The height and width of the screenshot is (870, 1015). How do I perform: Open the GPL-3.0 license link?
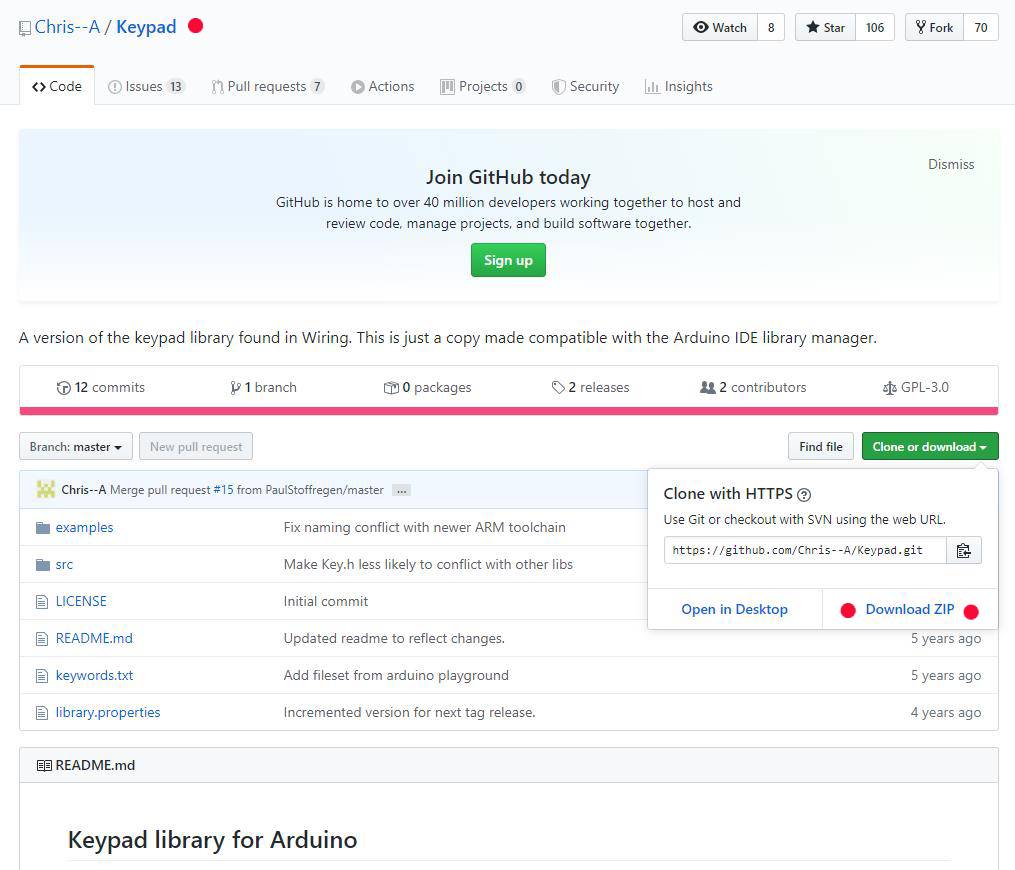coord(916,388)
